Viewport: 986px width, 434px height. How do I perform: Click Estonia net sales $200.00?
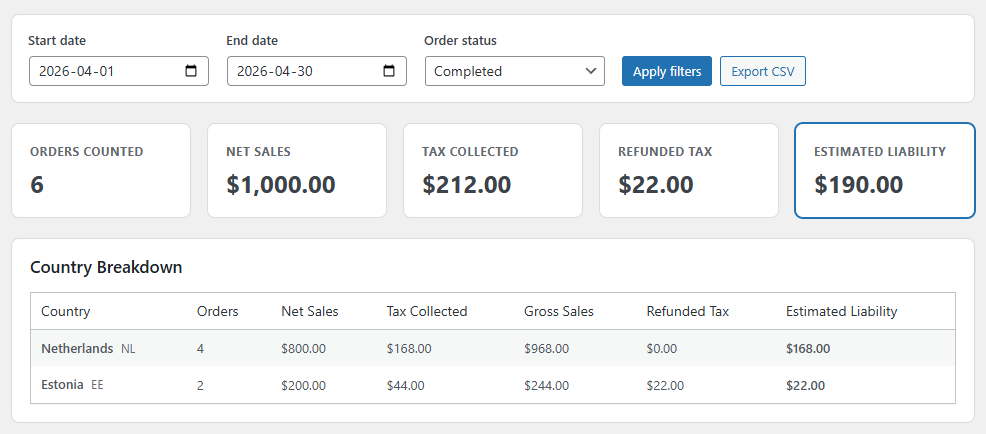click(x=304, y=386)
